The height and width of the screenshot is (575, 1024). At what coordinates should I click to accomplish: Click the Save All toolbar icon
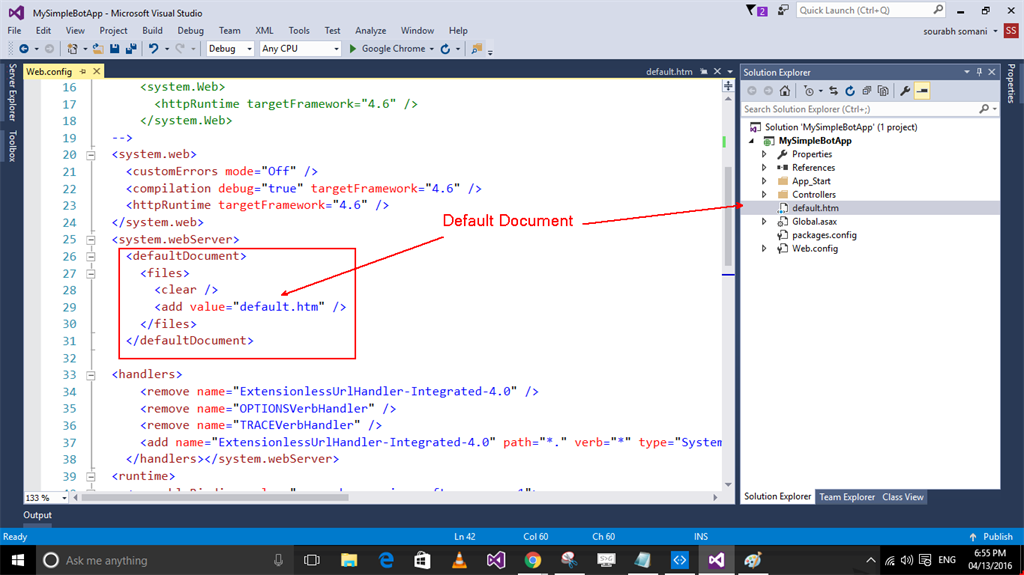tap(130, 48)
